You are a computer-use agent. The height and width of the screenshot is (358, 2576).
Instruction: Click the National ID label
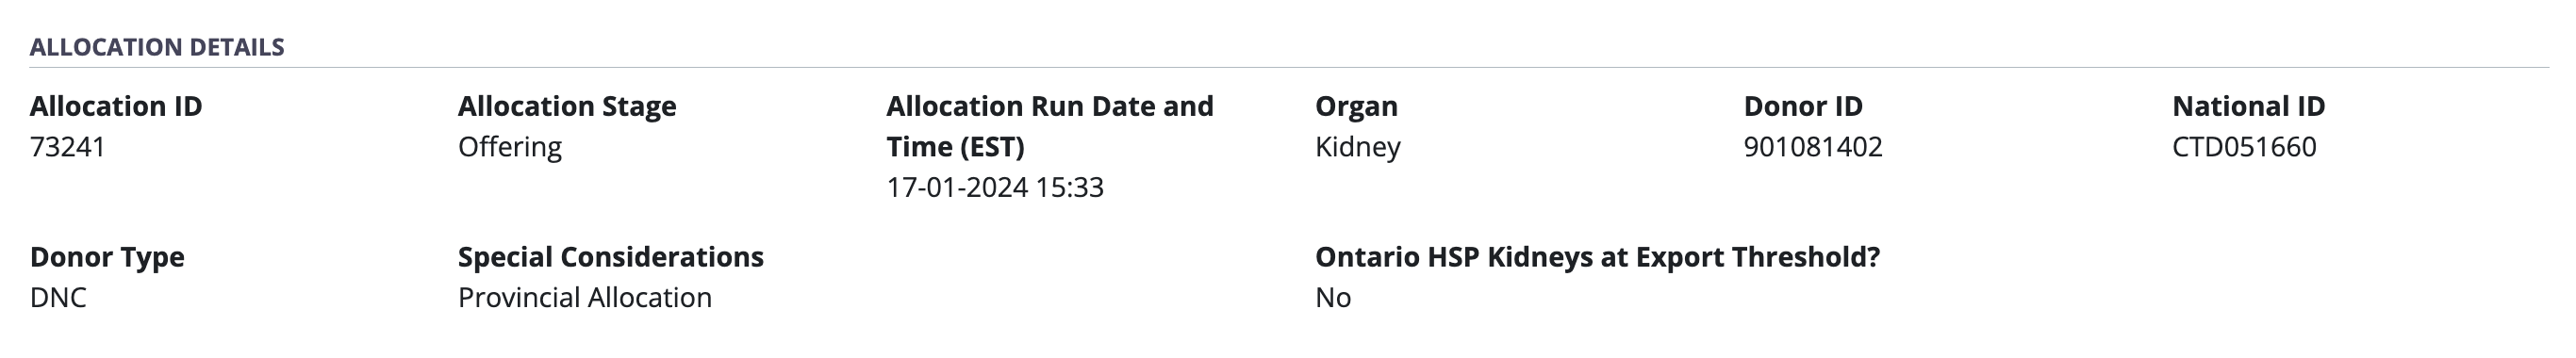(x=2249, y=106)
